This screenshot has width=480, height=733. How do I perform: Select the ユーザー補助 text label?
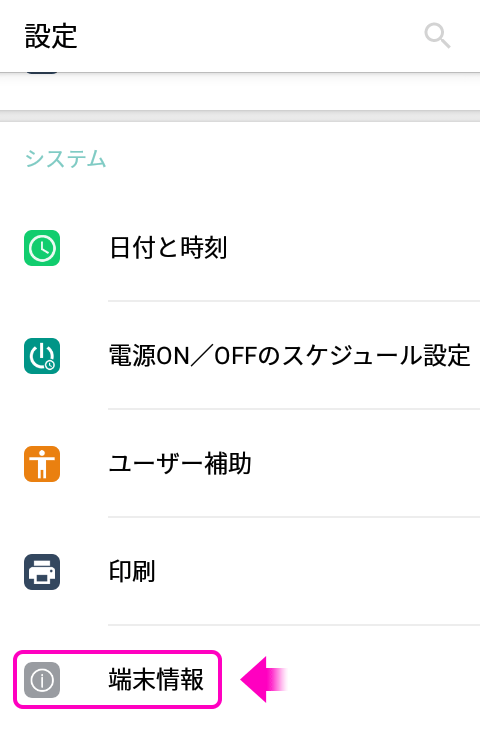180,464
